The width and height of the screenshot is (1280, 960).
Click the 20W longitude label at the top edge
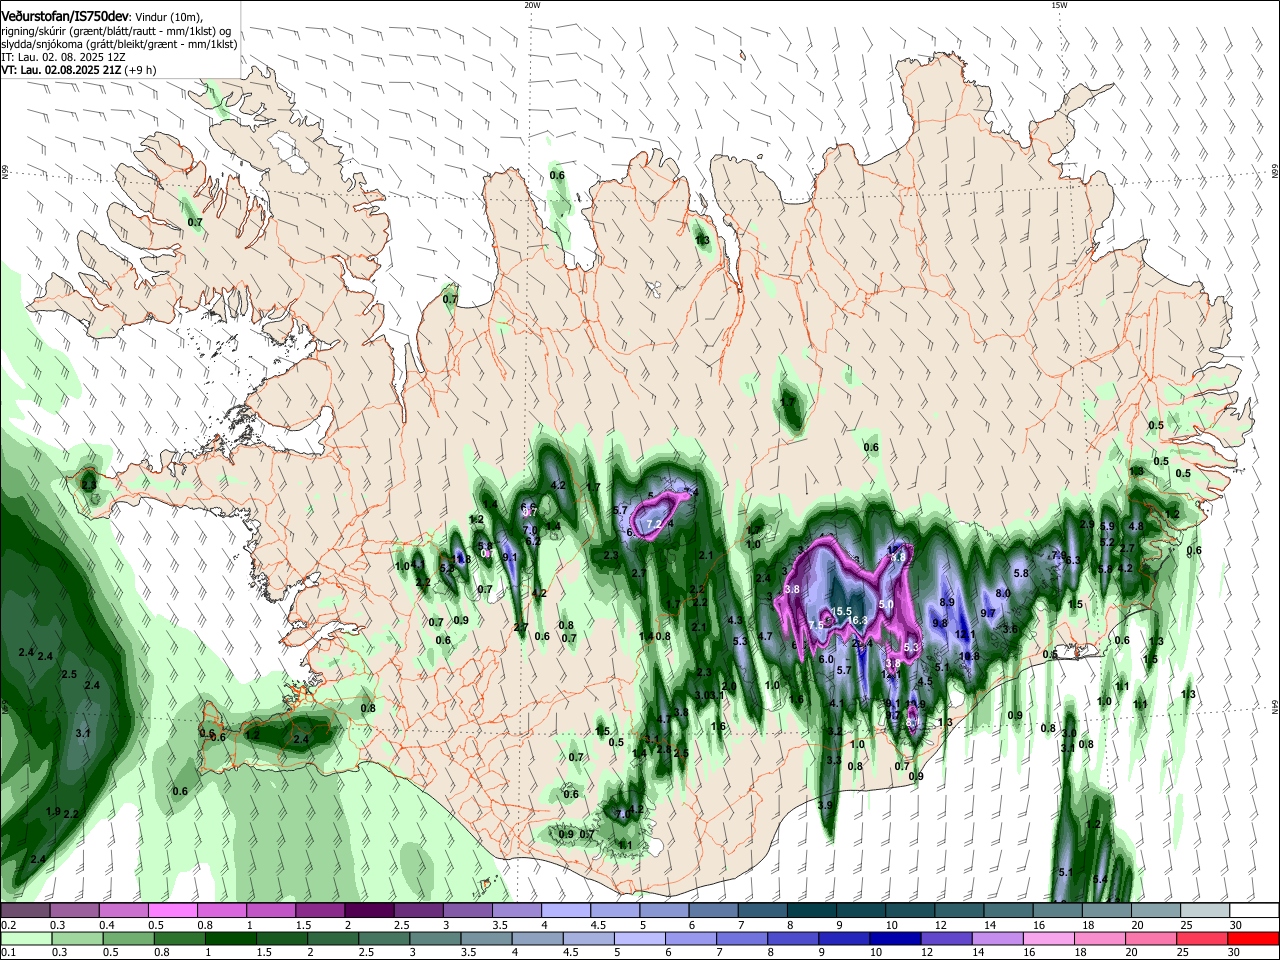532,5
